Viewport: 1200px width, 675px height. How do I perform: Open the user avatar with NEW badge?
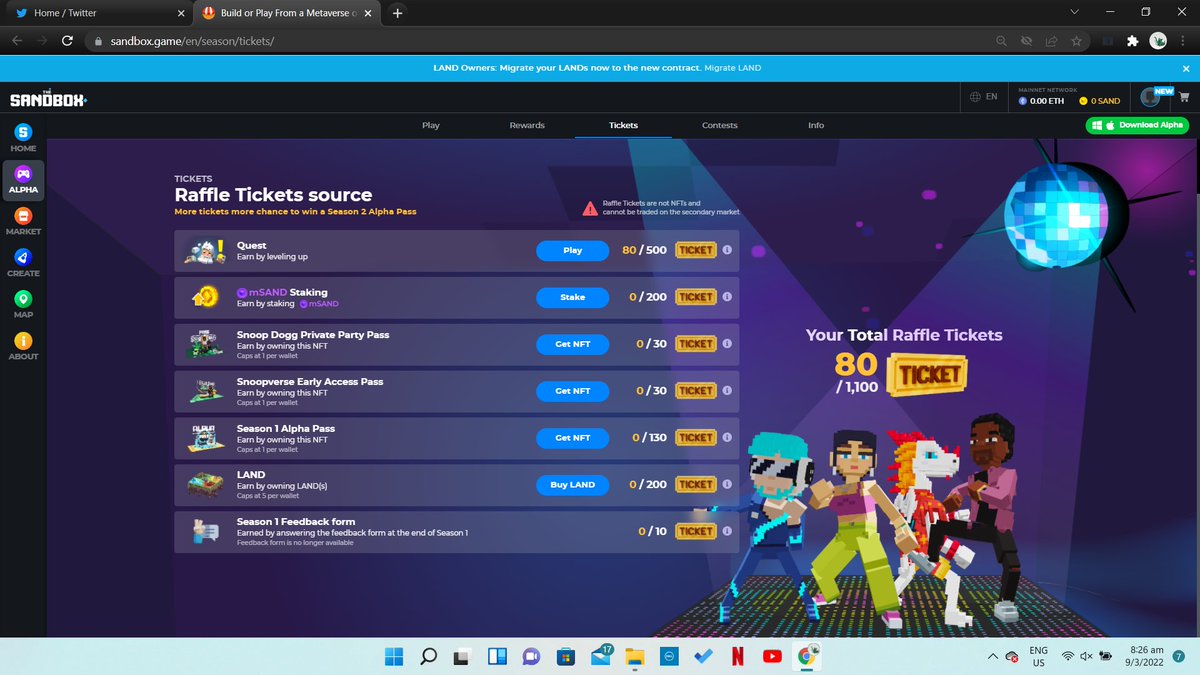pyautogui.click(x=1151, y=98)
